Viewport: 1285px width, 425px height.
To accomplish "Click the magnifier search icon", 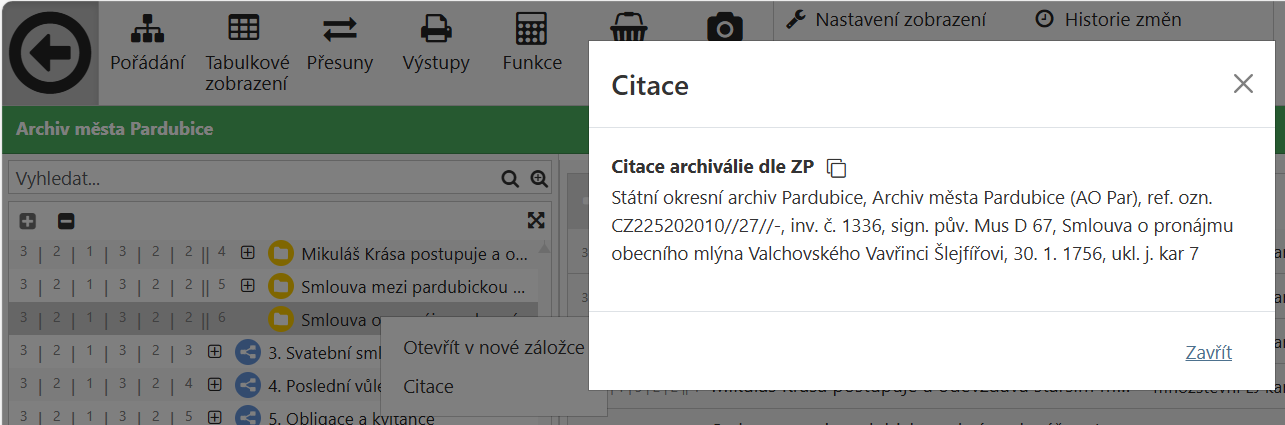I will tap(510, 179).
